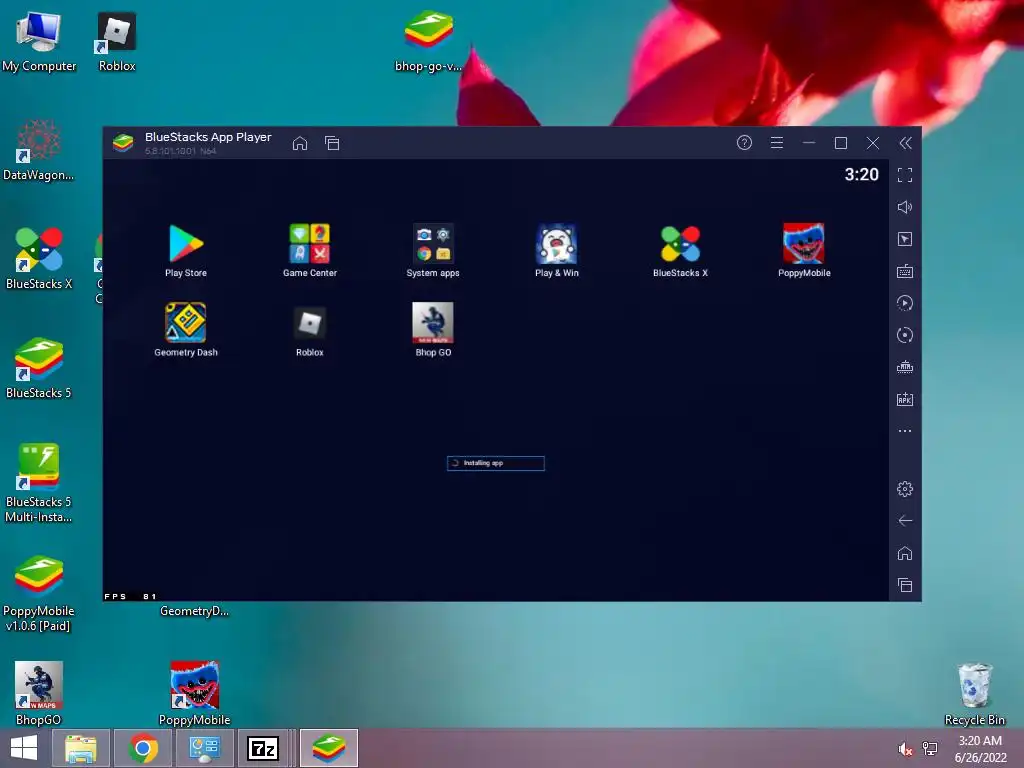Expand more options three dots in sidebar
Image resolution: width=1024 pixels, height=768 pixels.
(x=904, y=431)
